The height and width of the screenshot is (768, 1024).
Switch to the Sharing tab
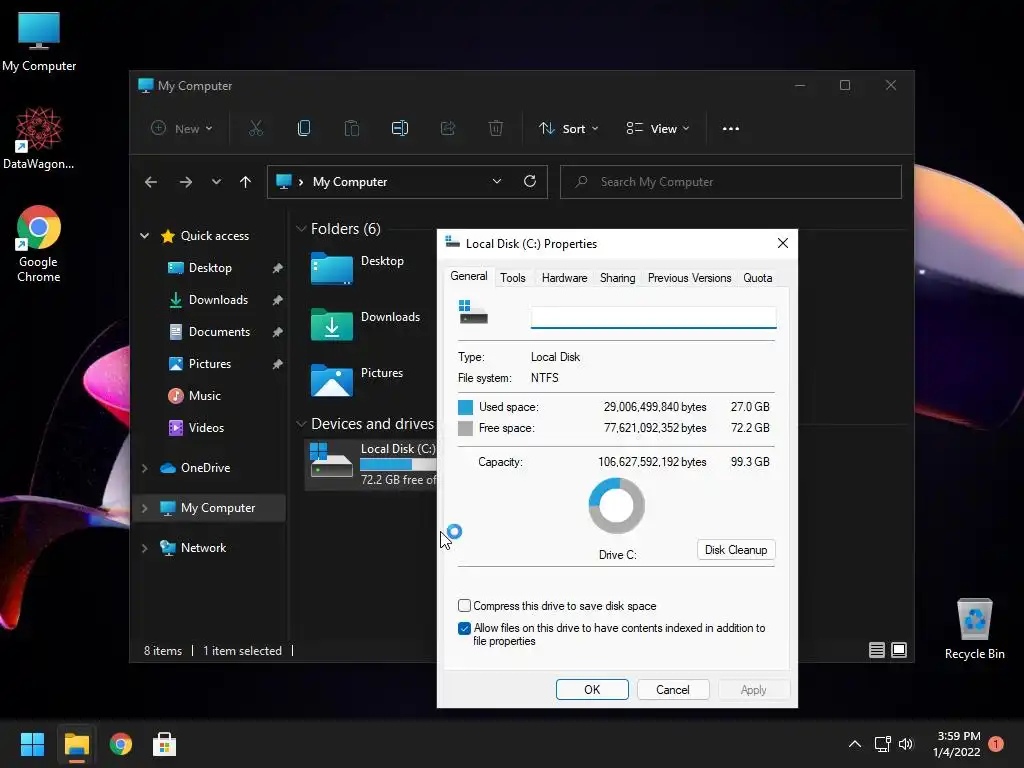tap(617, 278)
